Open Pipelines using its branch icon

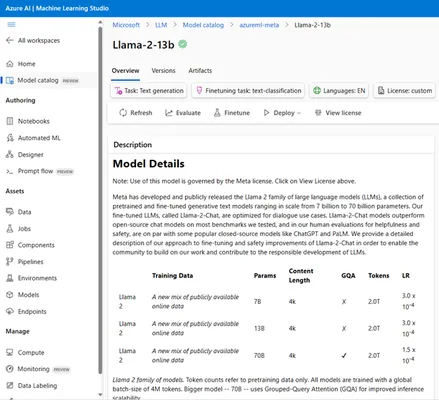[10, 262]
